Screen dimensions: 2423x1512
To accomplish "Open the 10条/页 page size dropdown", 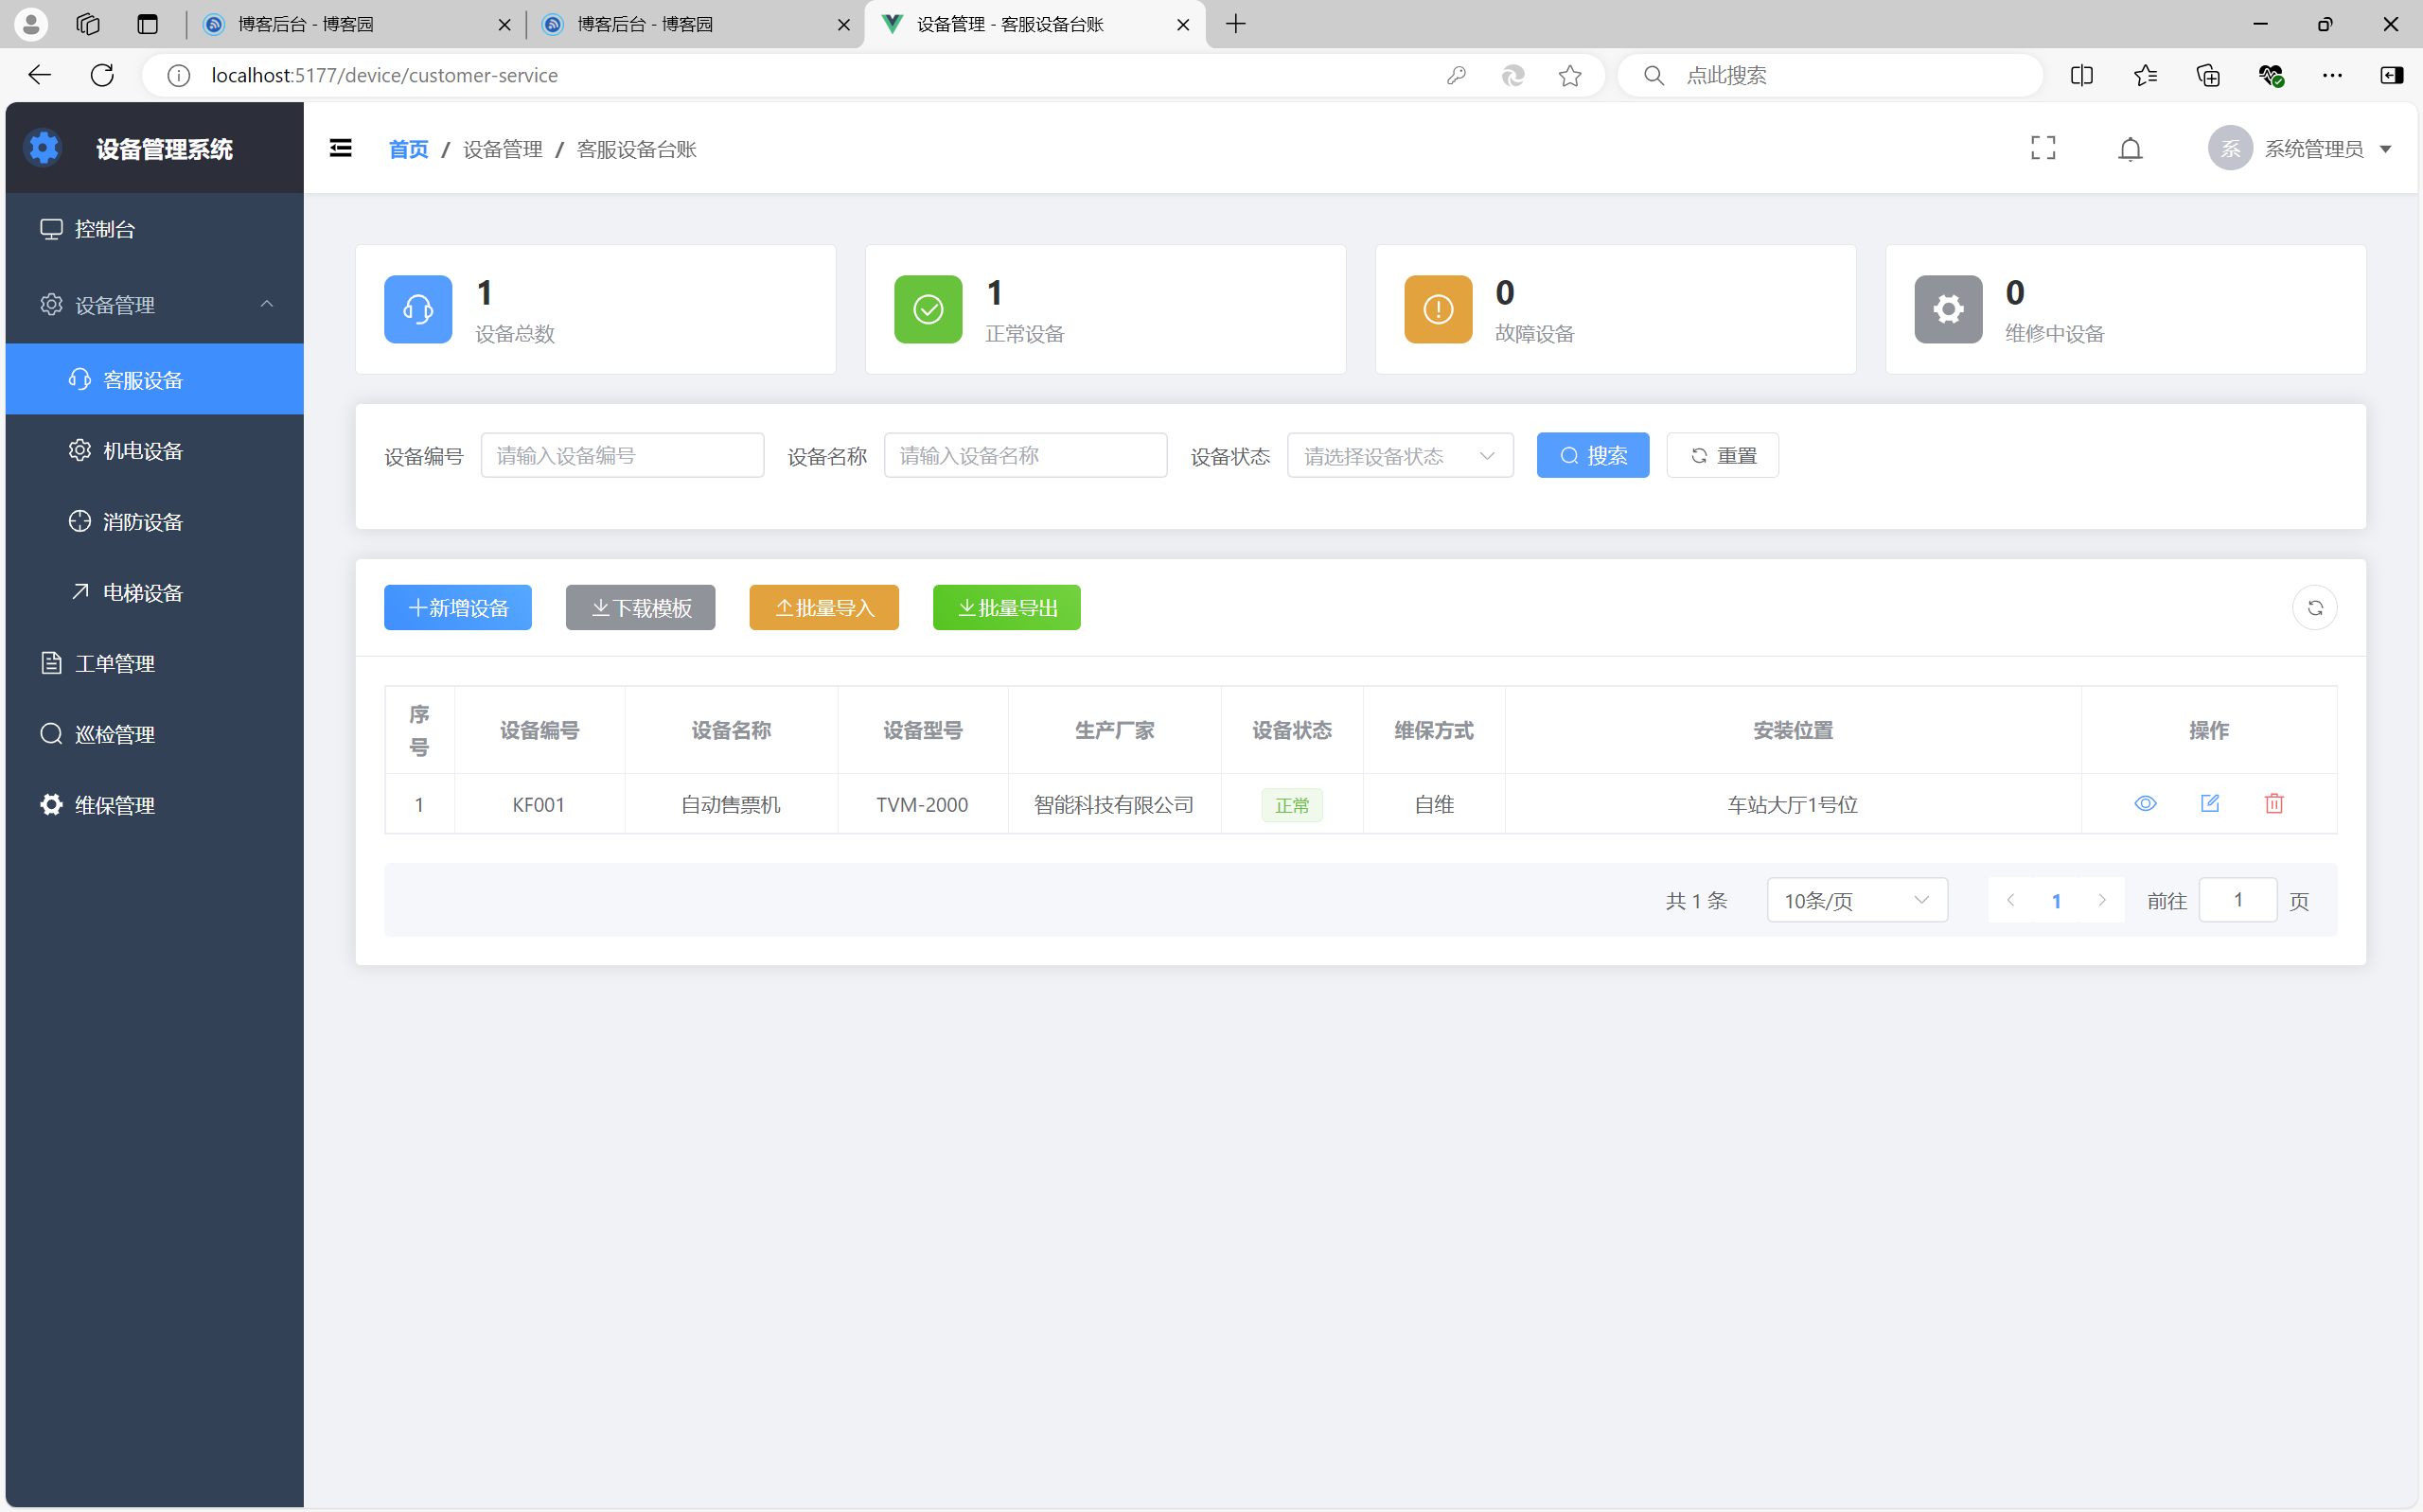I will tap(1856, 900).
